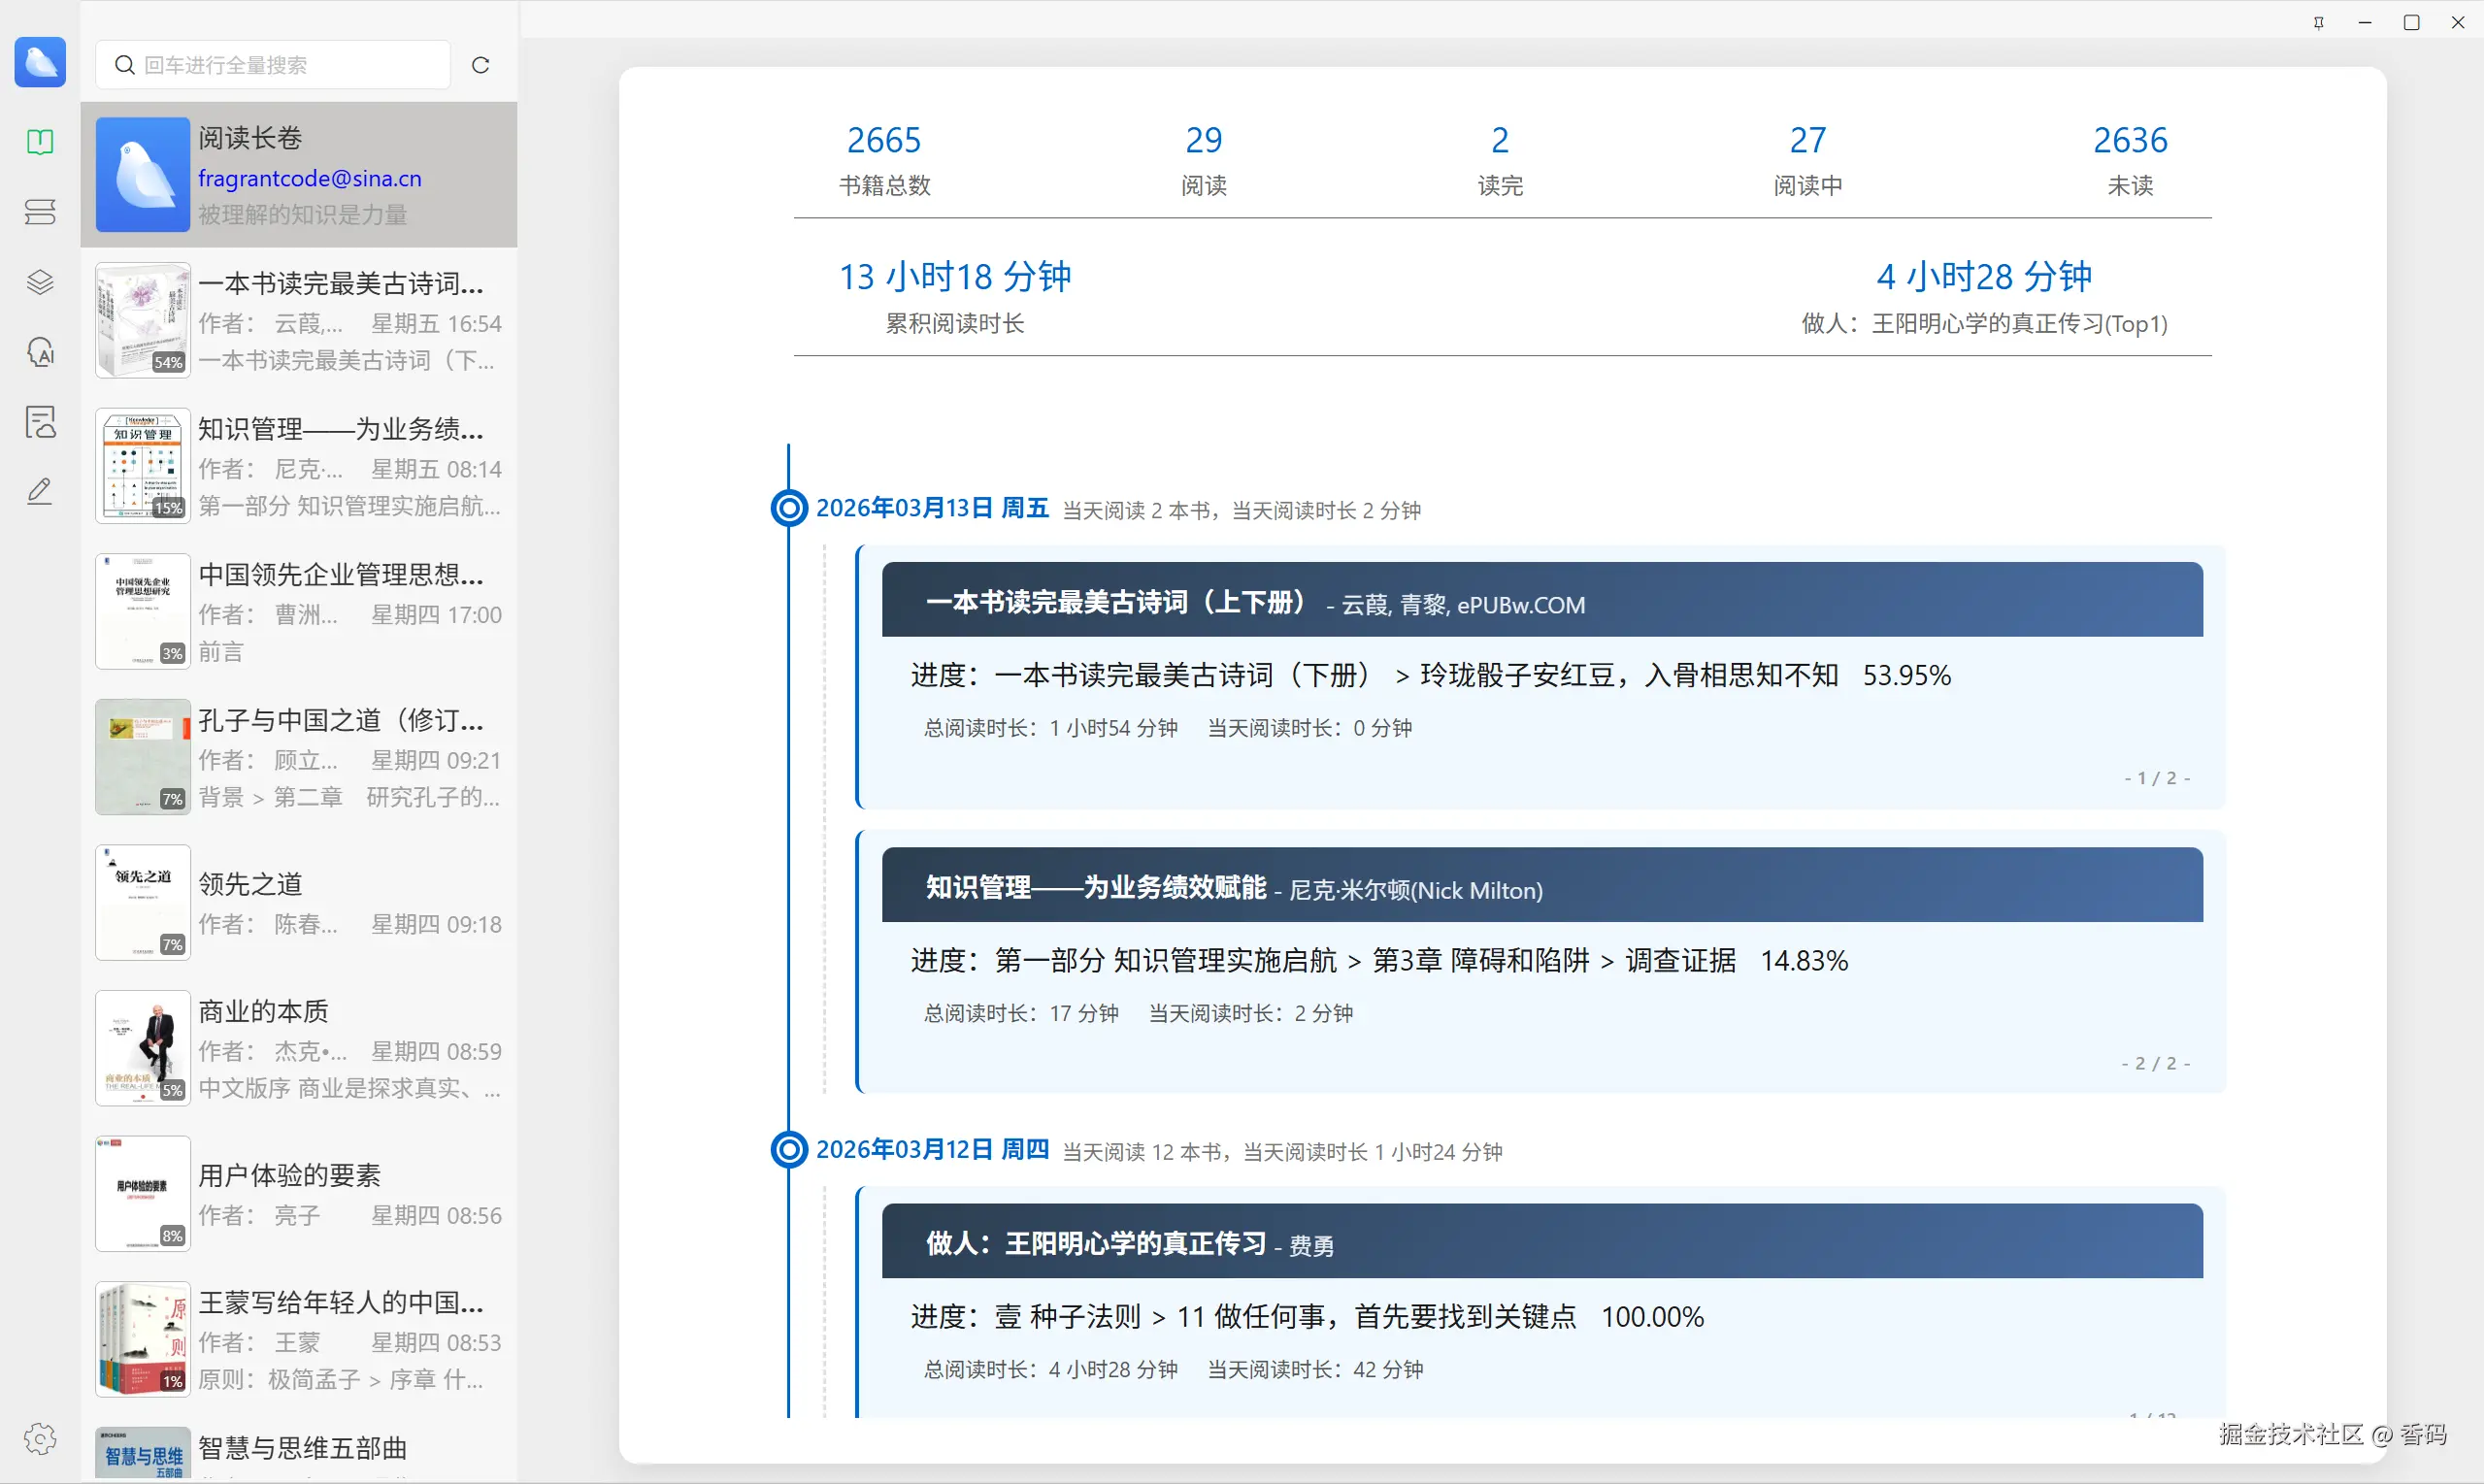Viewport: 2484px width, 1484px height.
Task: Open the notes document sidebar icon
Action: click(40, 422)
